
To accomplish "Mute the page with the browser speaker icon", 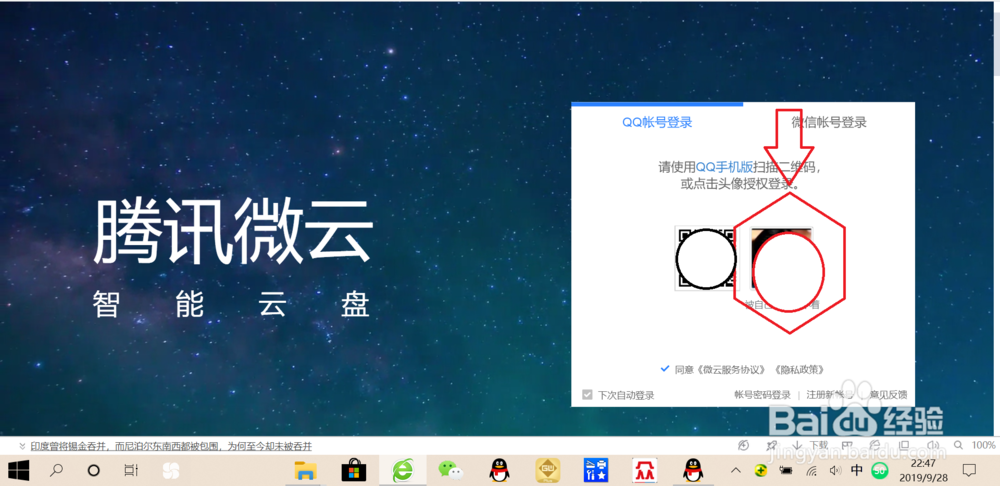I will pos(933,445).
